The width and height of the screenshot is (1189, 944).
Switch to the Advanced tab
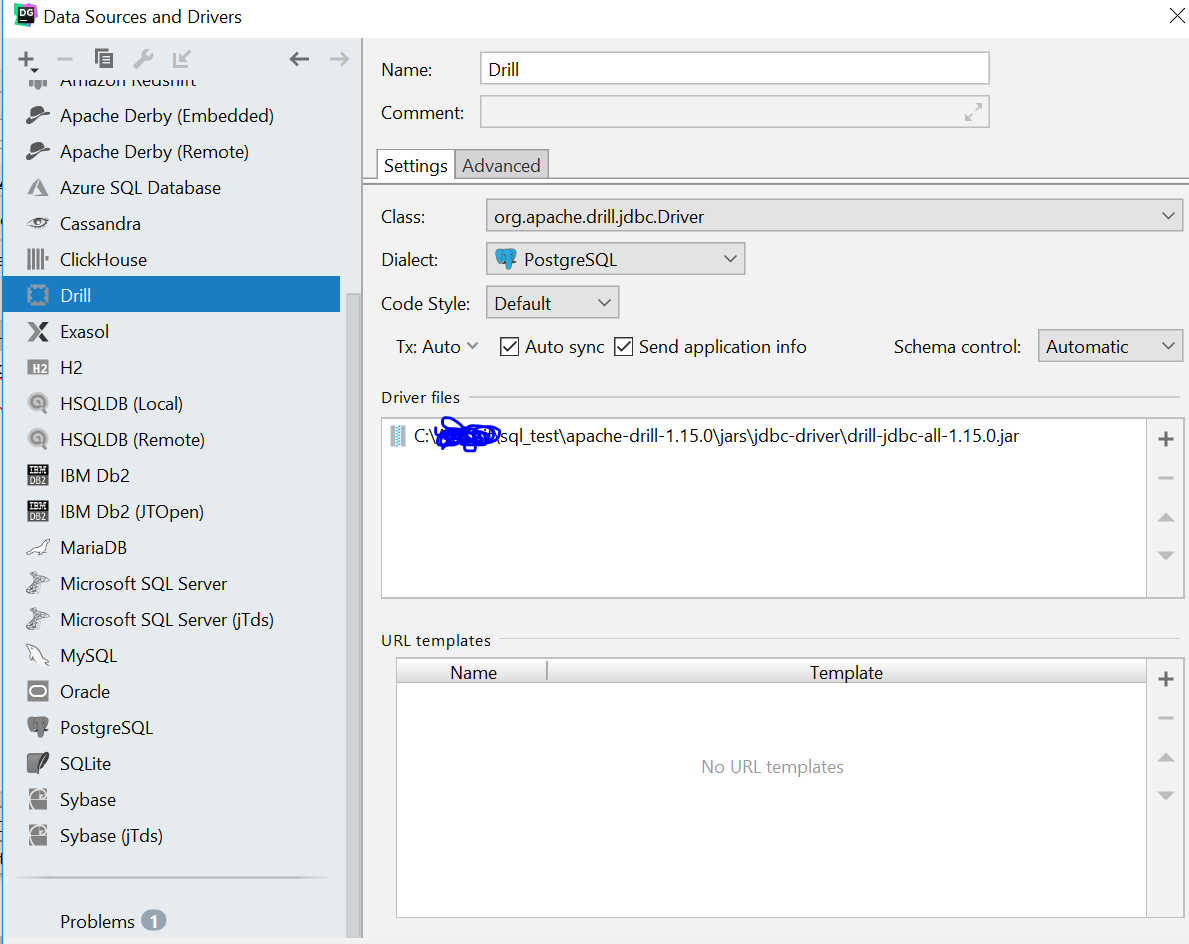point(501,165)
